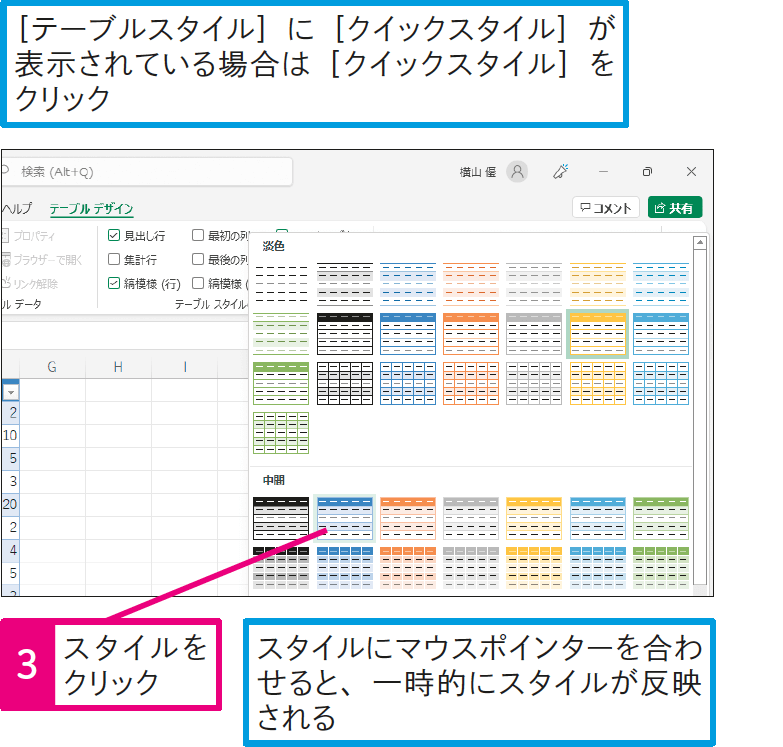
Task: Select the light style with no color
Action: coord(281,284)
